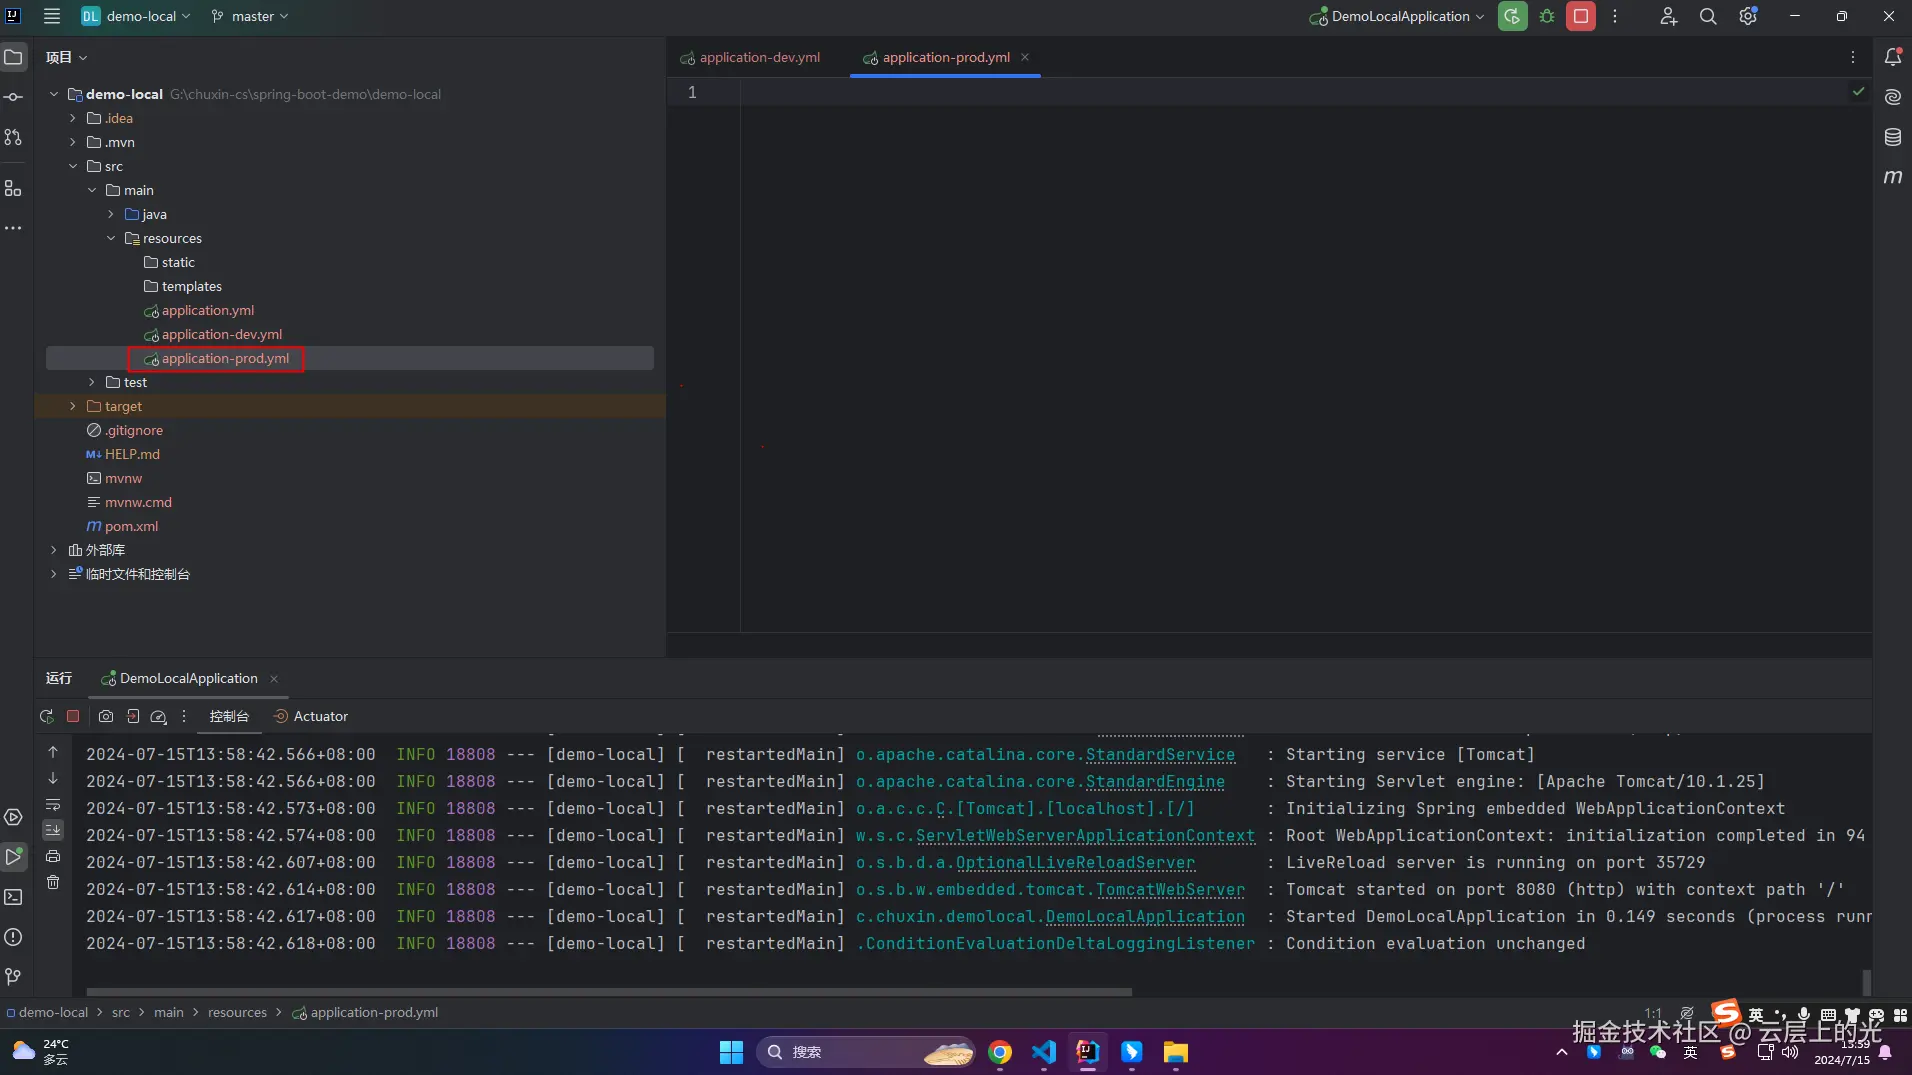The width and height of the screenshot is (1912, 1075).
Task: Clear console output with trash icon
Action: [x=53, y=882]
